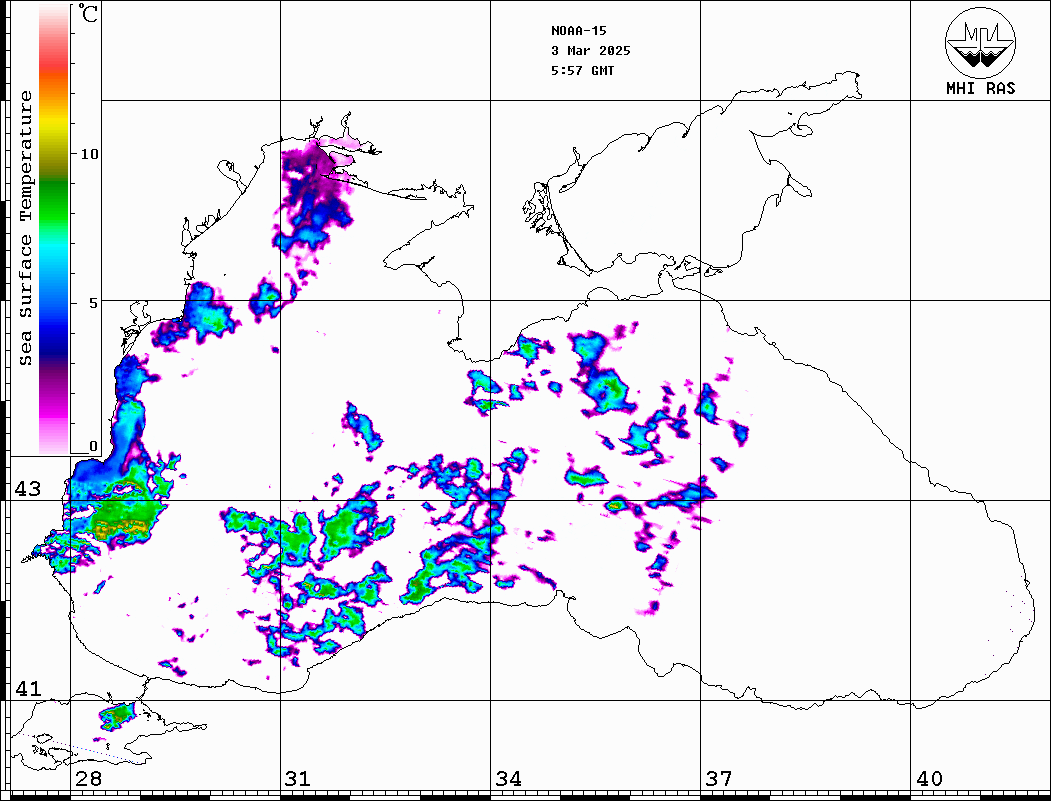Click longitude label 31
The height and width of the screenshot is (801, 1051).
click(298, 778)
